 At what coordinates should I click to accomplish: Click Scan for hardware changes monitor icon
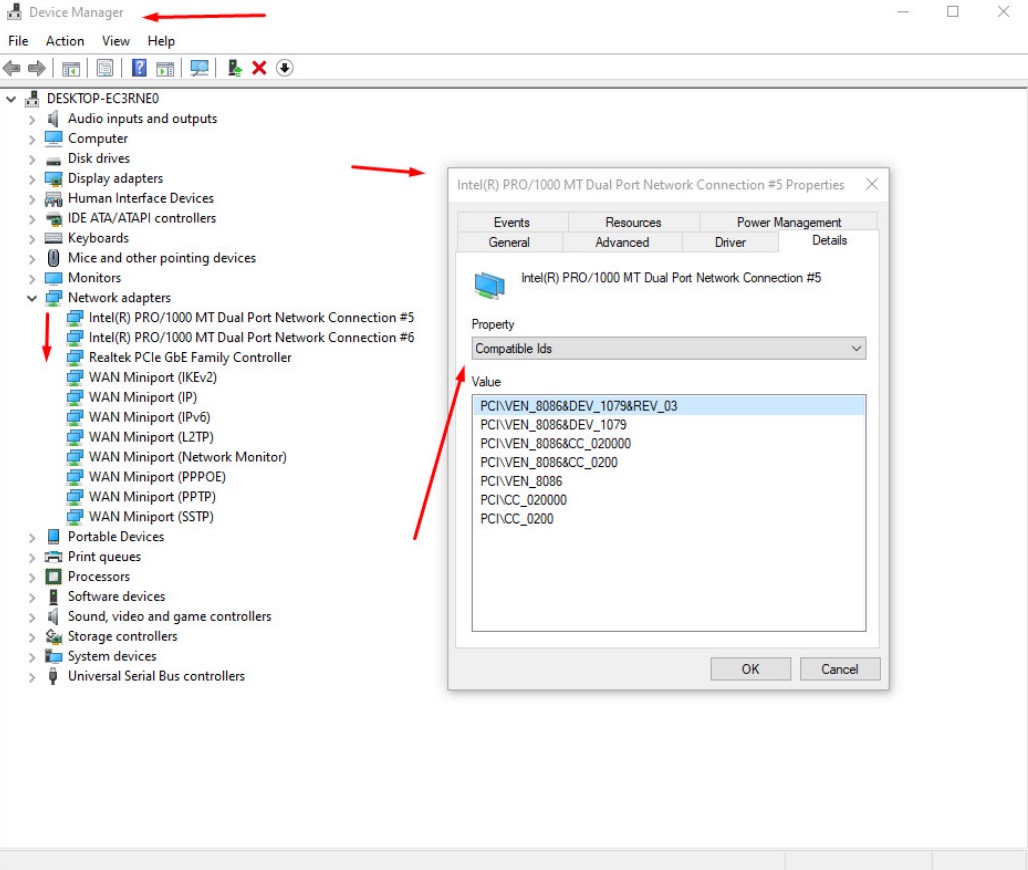click(x=199, y=68)
